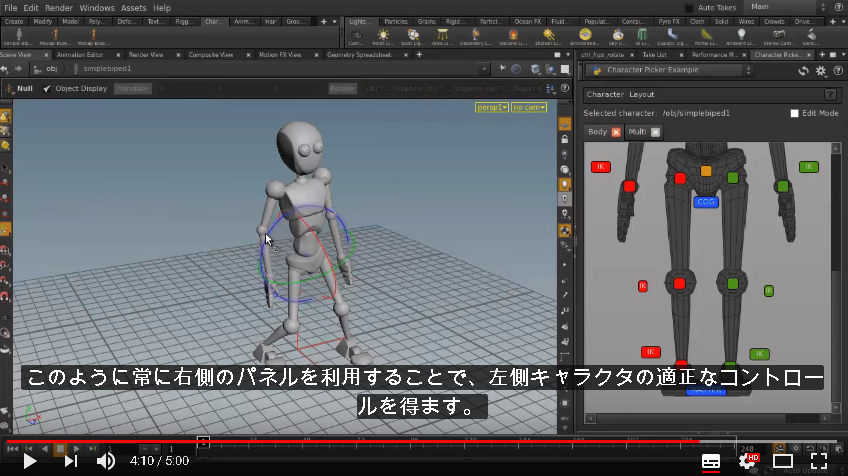The height and width of the screenshot is (476, 848).
Task: Toggle subtitles on the video player
Action: 711,461
